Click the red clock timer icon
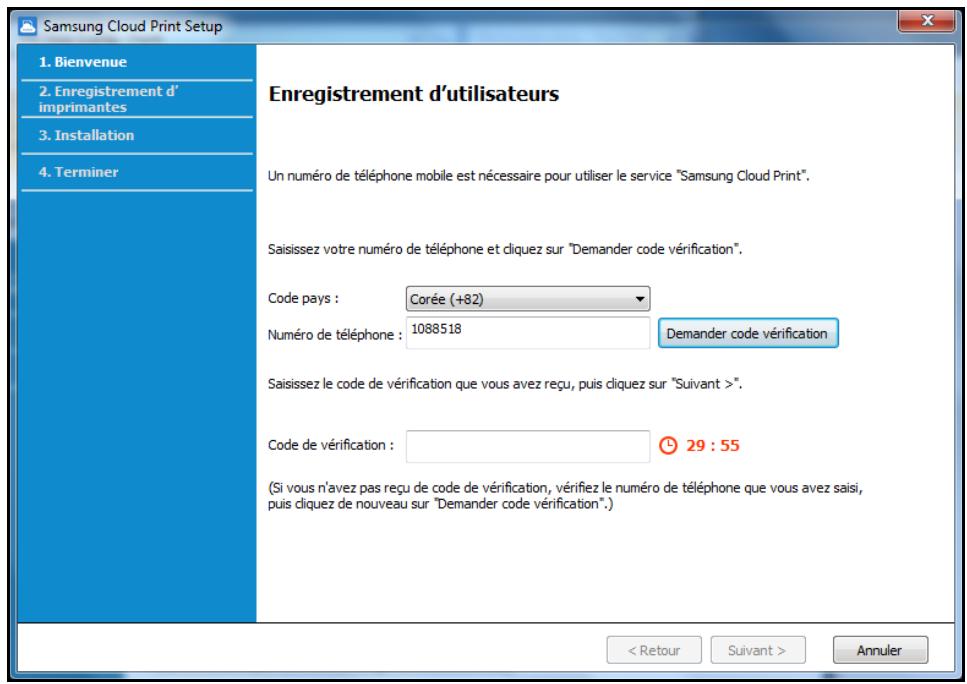This screenshot has width=967, height=684. [x=668, y=445]
